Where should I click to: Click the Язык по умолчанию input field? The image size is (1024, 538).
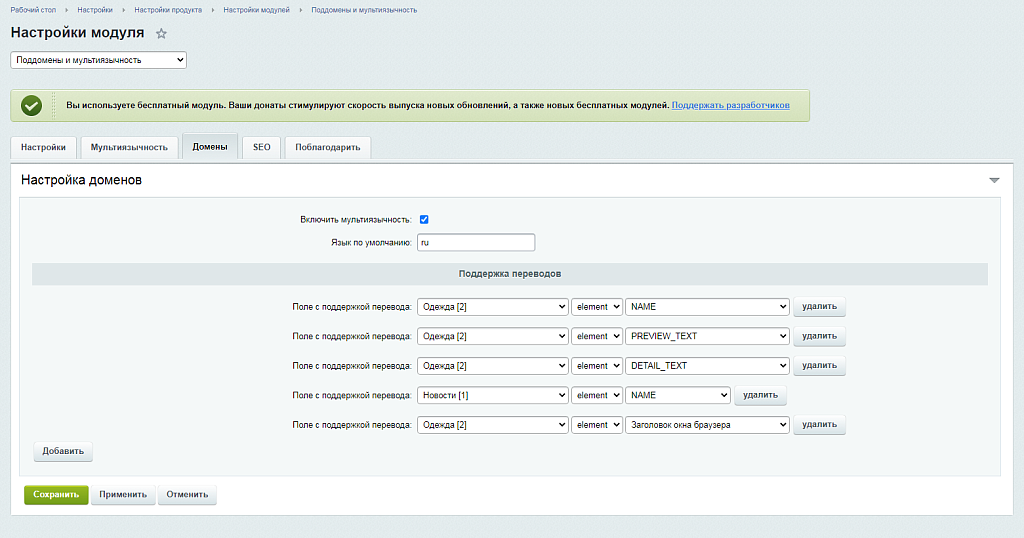tap(475, 242)
